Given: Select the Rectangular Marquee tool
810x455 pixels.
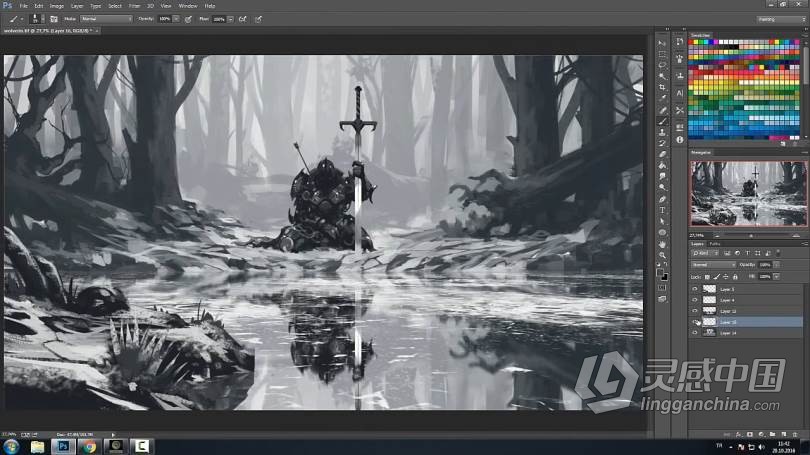Looking at the screenshot, I should click(662, 54).
